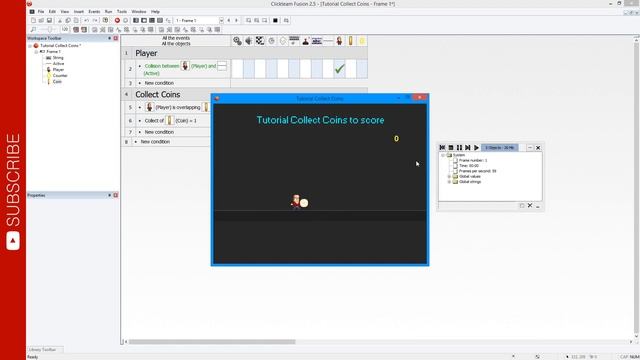Viewport: 640px width, 360px height.
Task: Open the Run menu
Action: (108, 11)
